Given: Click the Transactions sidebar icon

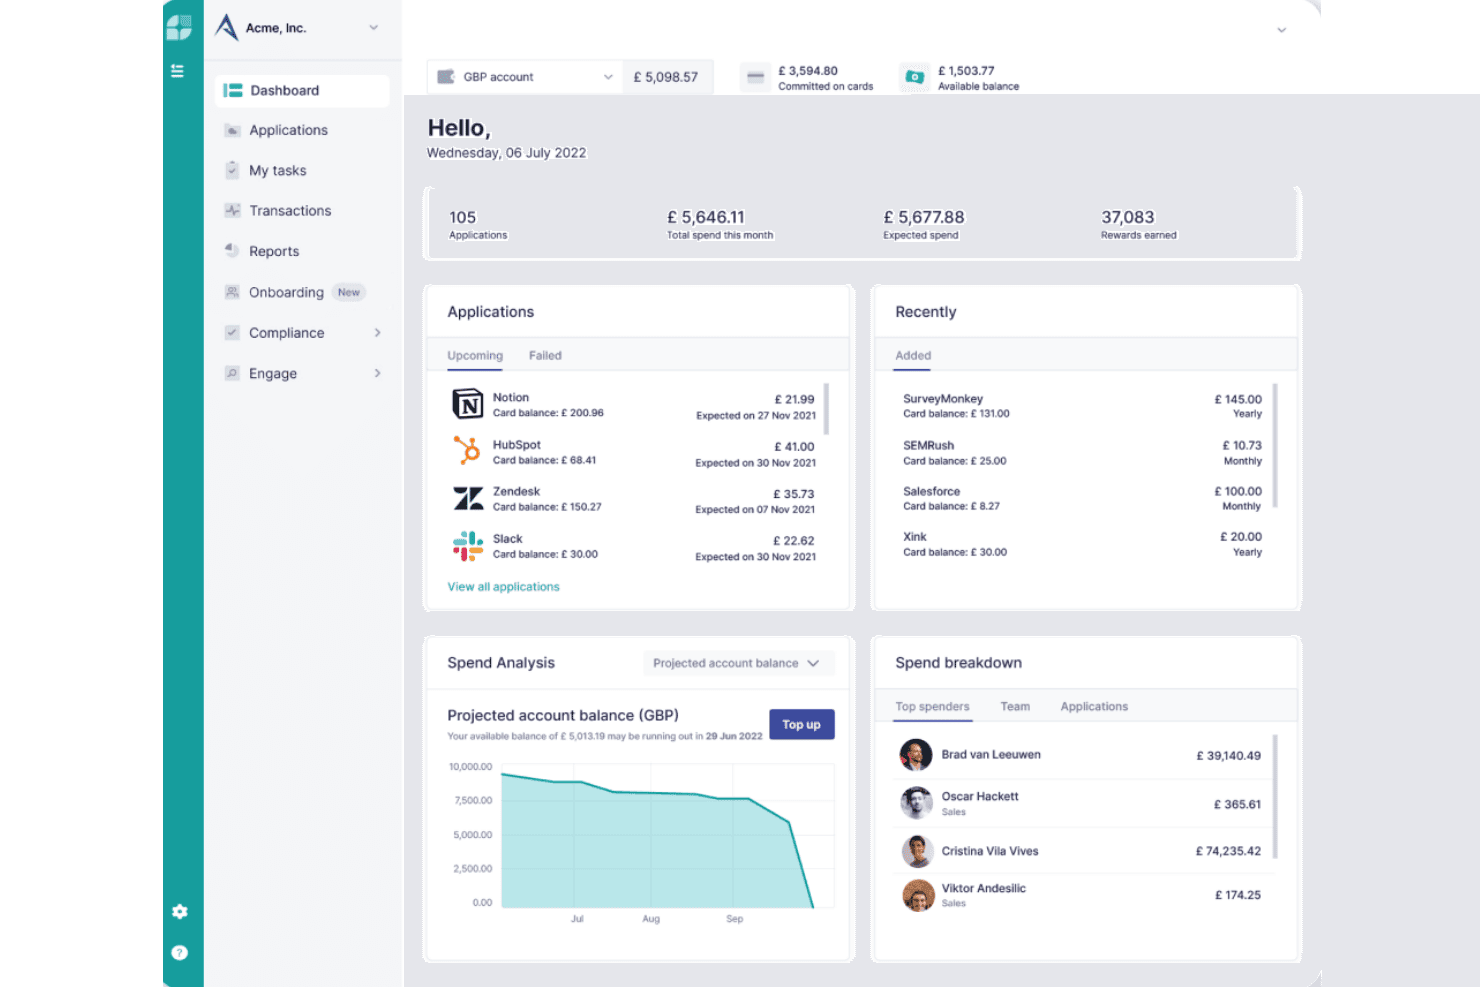Looking at the screenshot, I should pyautogui.click(x=232, y=210).
